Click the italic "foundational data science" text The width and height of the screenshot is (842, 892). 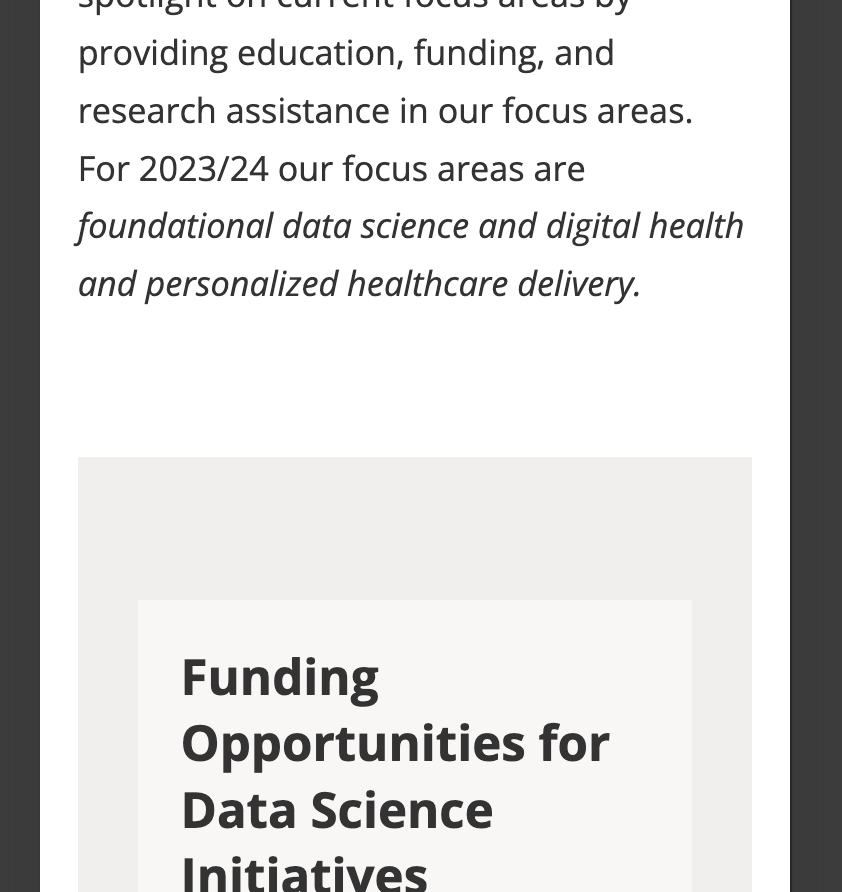pos(273,226)
